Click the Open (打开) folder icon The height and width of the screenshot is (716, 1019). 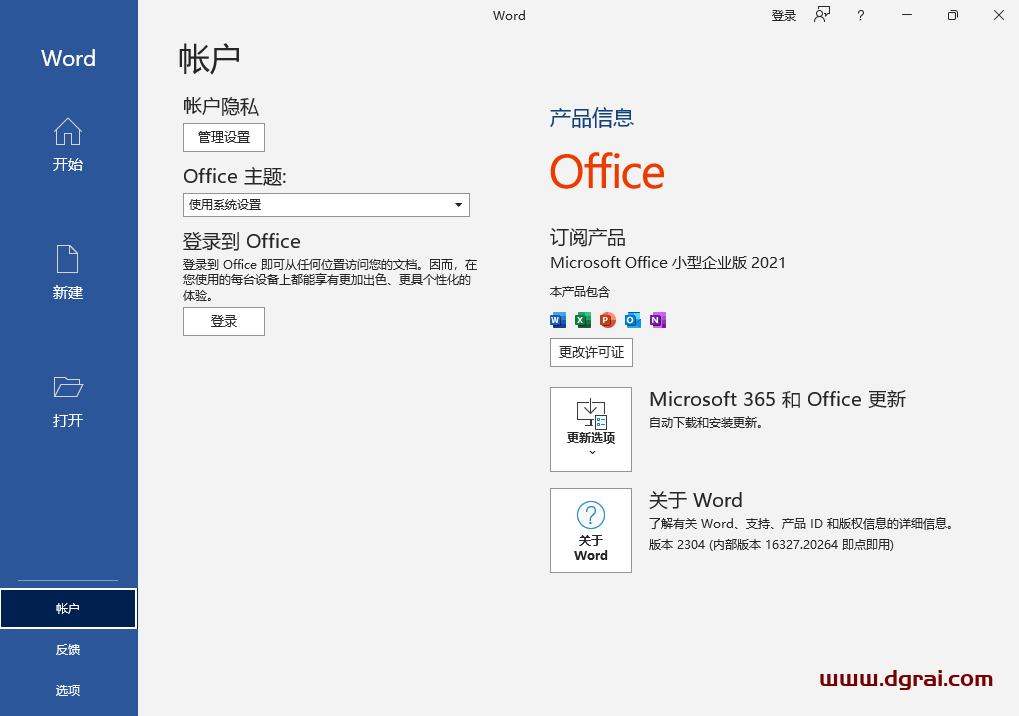click(67, 388)
